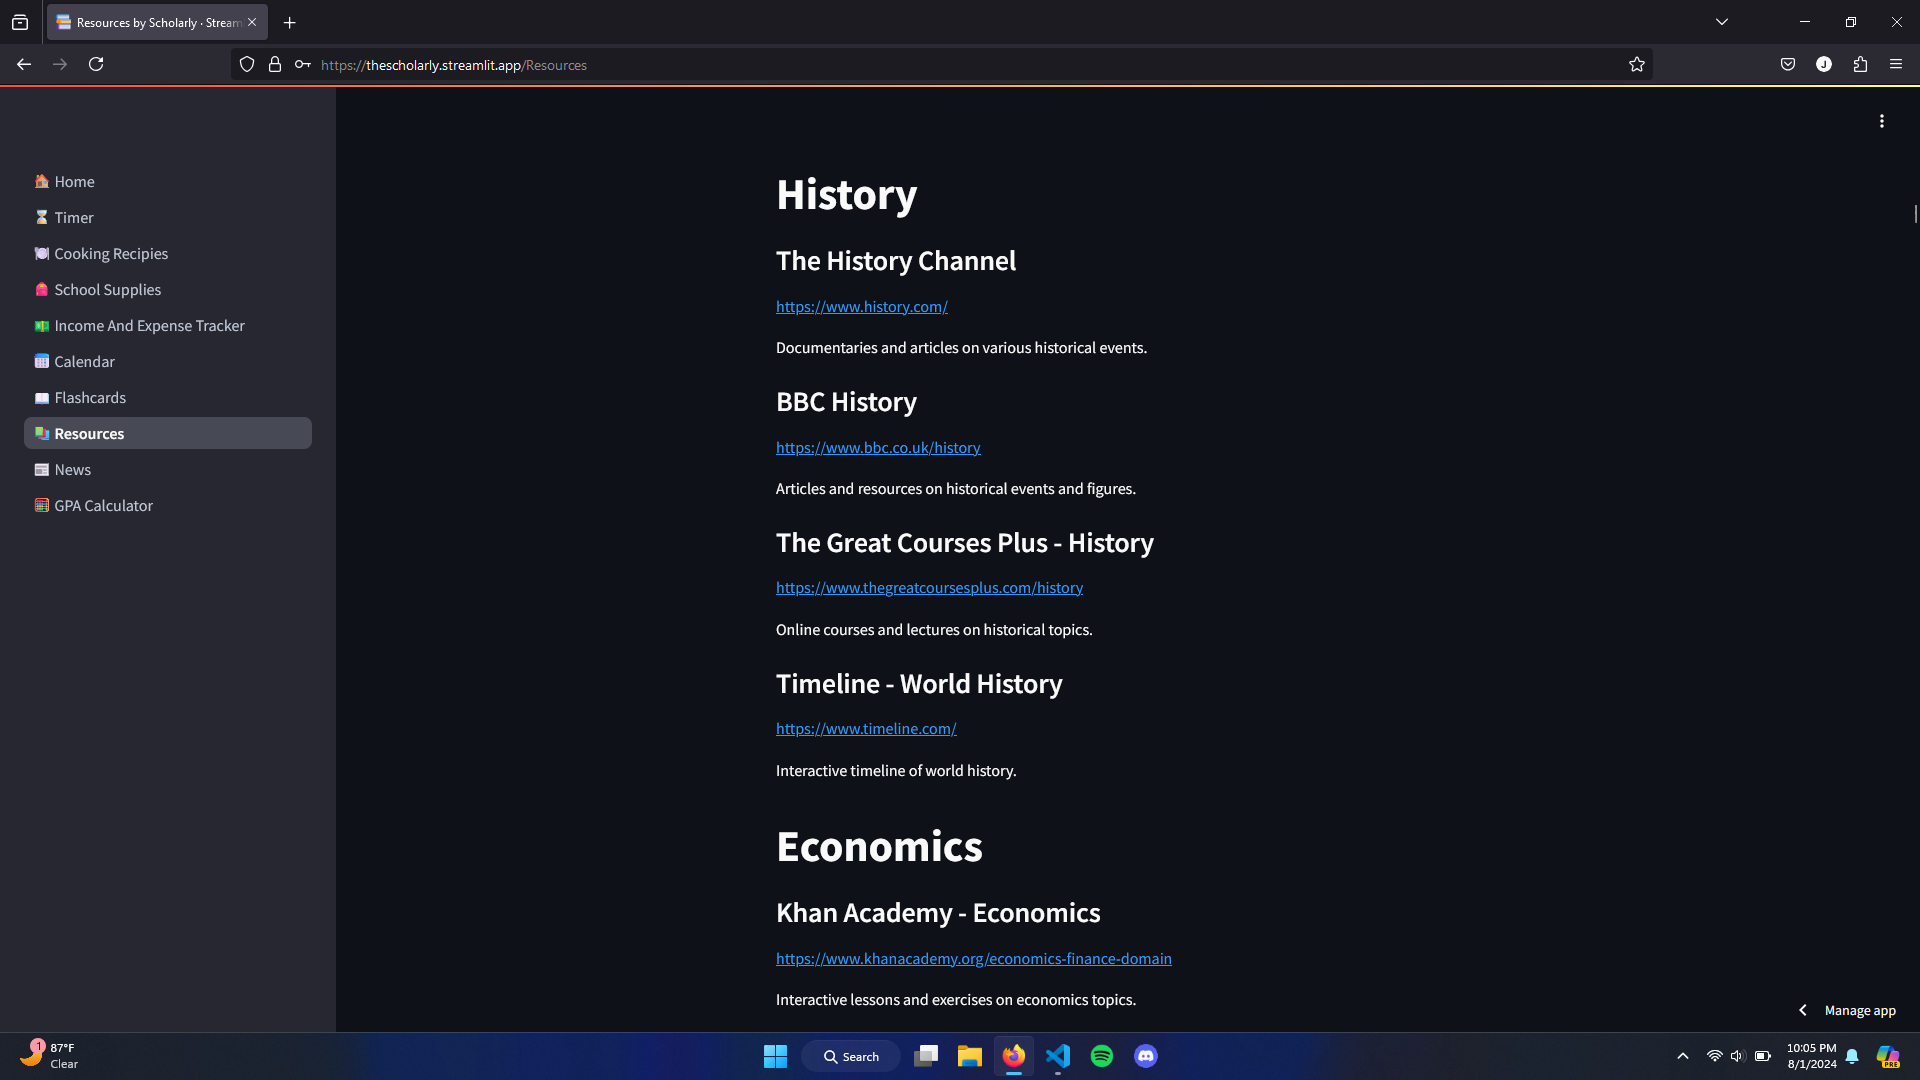Bookmark this page with star icon
Image resolution: width=1920 pixels, height=1080 pixels.
1636,65
